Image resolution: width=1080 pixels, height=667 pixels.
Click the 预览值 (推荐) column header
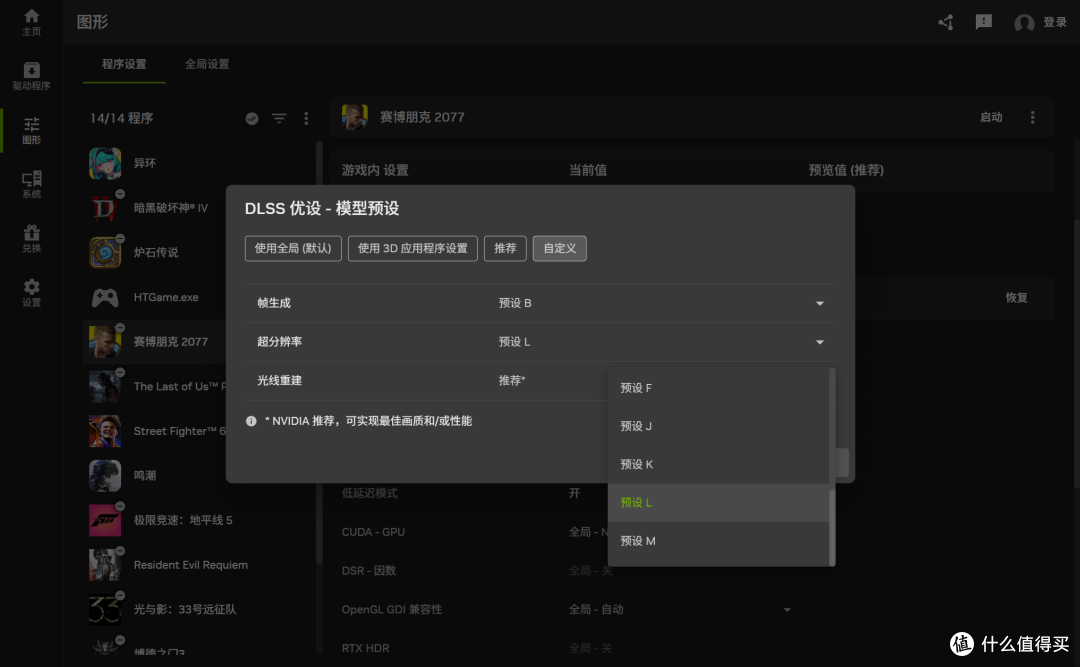coord(846,170)
